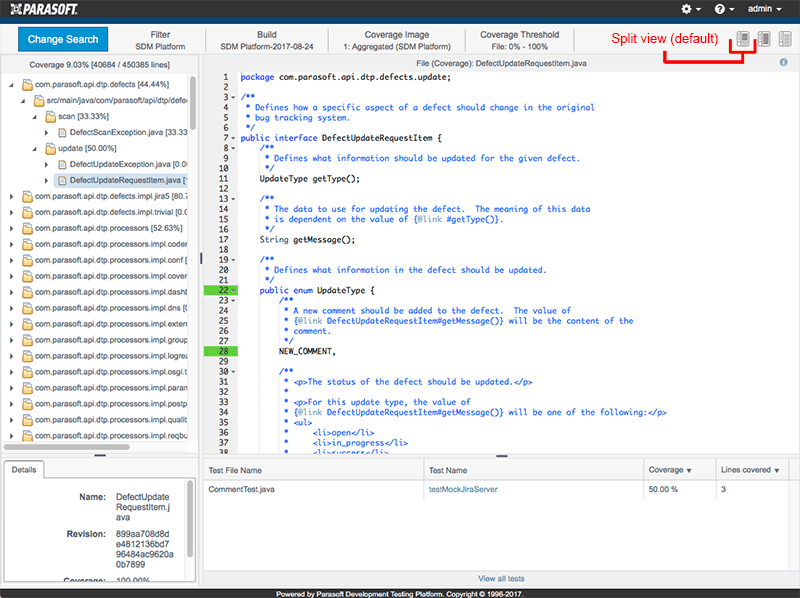Screen dimensions: 800x598
Task: Click the file icon of DefectUpdateException.java
Action: tap(62, 164)
